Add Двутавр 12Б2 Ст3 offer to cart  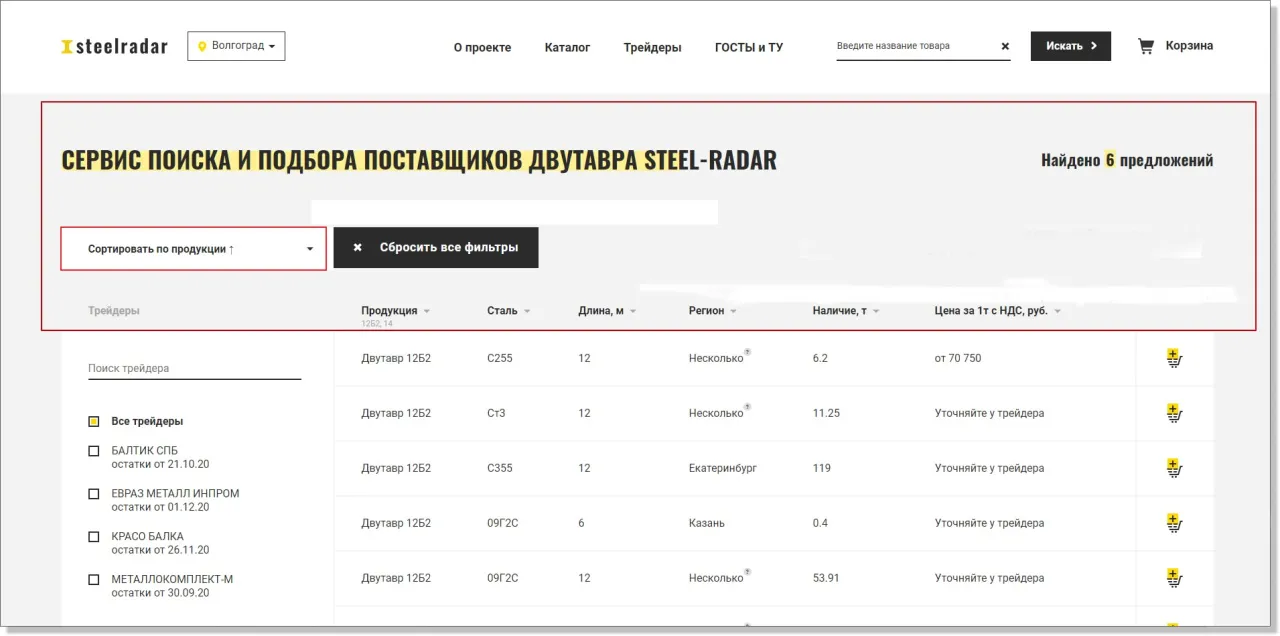[1174, 412]
